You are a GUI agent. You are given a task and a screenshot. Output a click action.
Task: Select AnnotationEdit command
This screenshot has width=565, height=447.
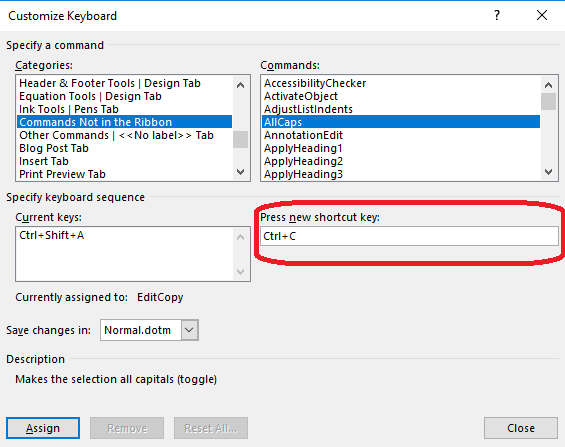click(401, 135)
